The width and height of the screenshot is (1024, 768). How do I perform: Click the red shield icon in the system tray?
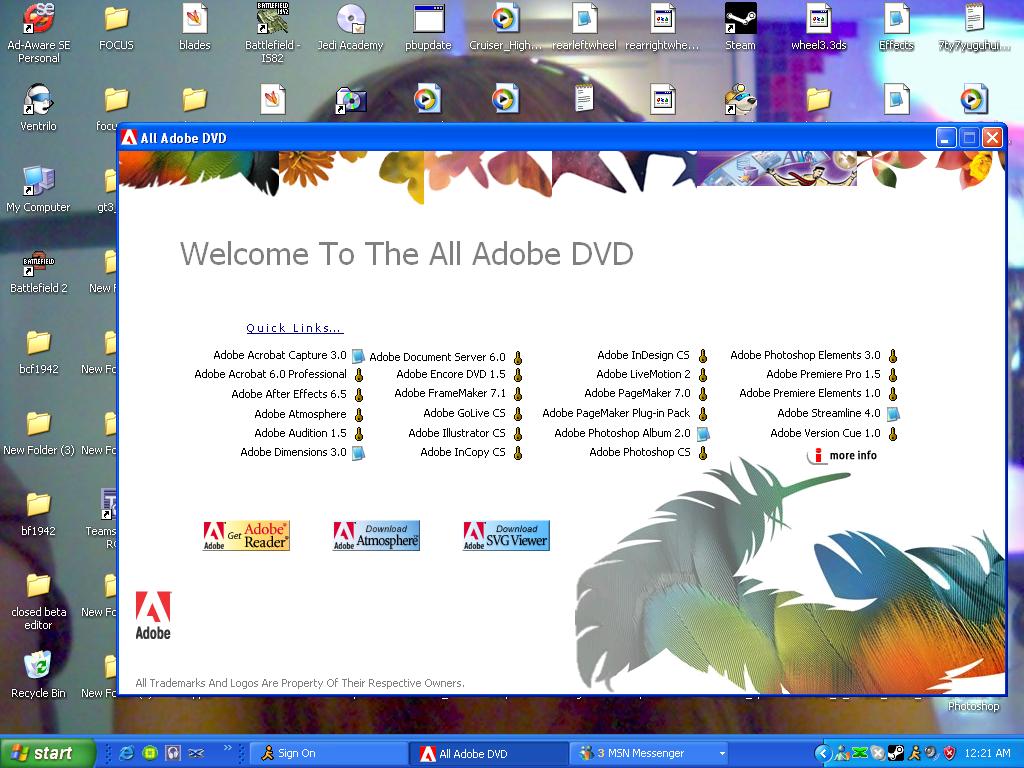950,753
